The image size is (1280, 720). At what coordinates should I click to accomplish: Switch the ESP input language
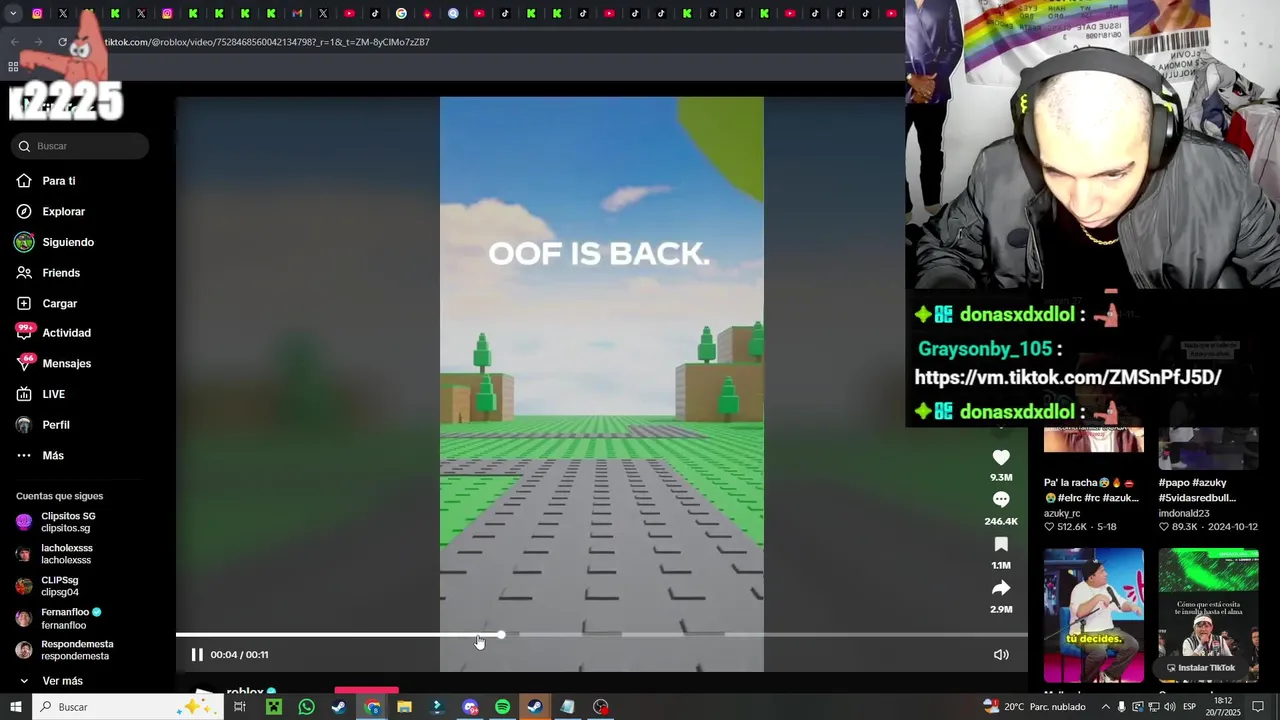[x=1190, y=707]
